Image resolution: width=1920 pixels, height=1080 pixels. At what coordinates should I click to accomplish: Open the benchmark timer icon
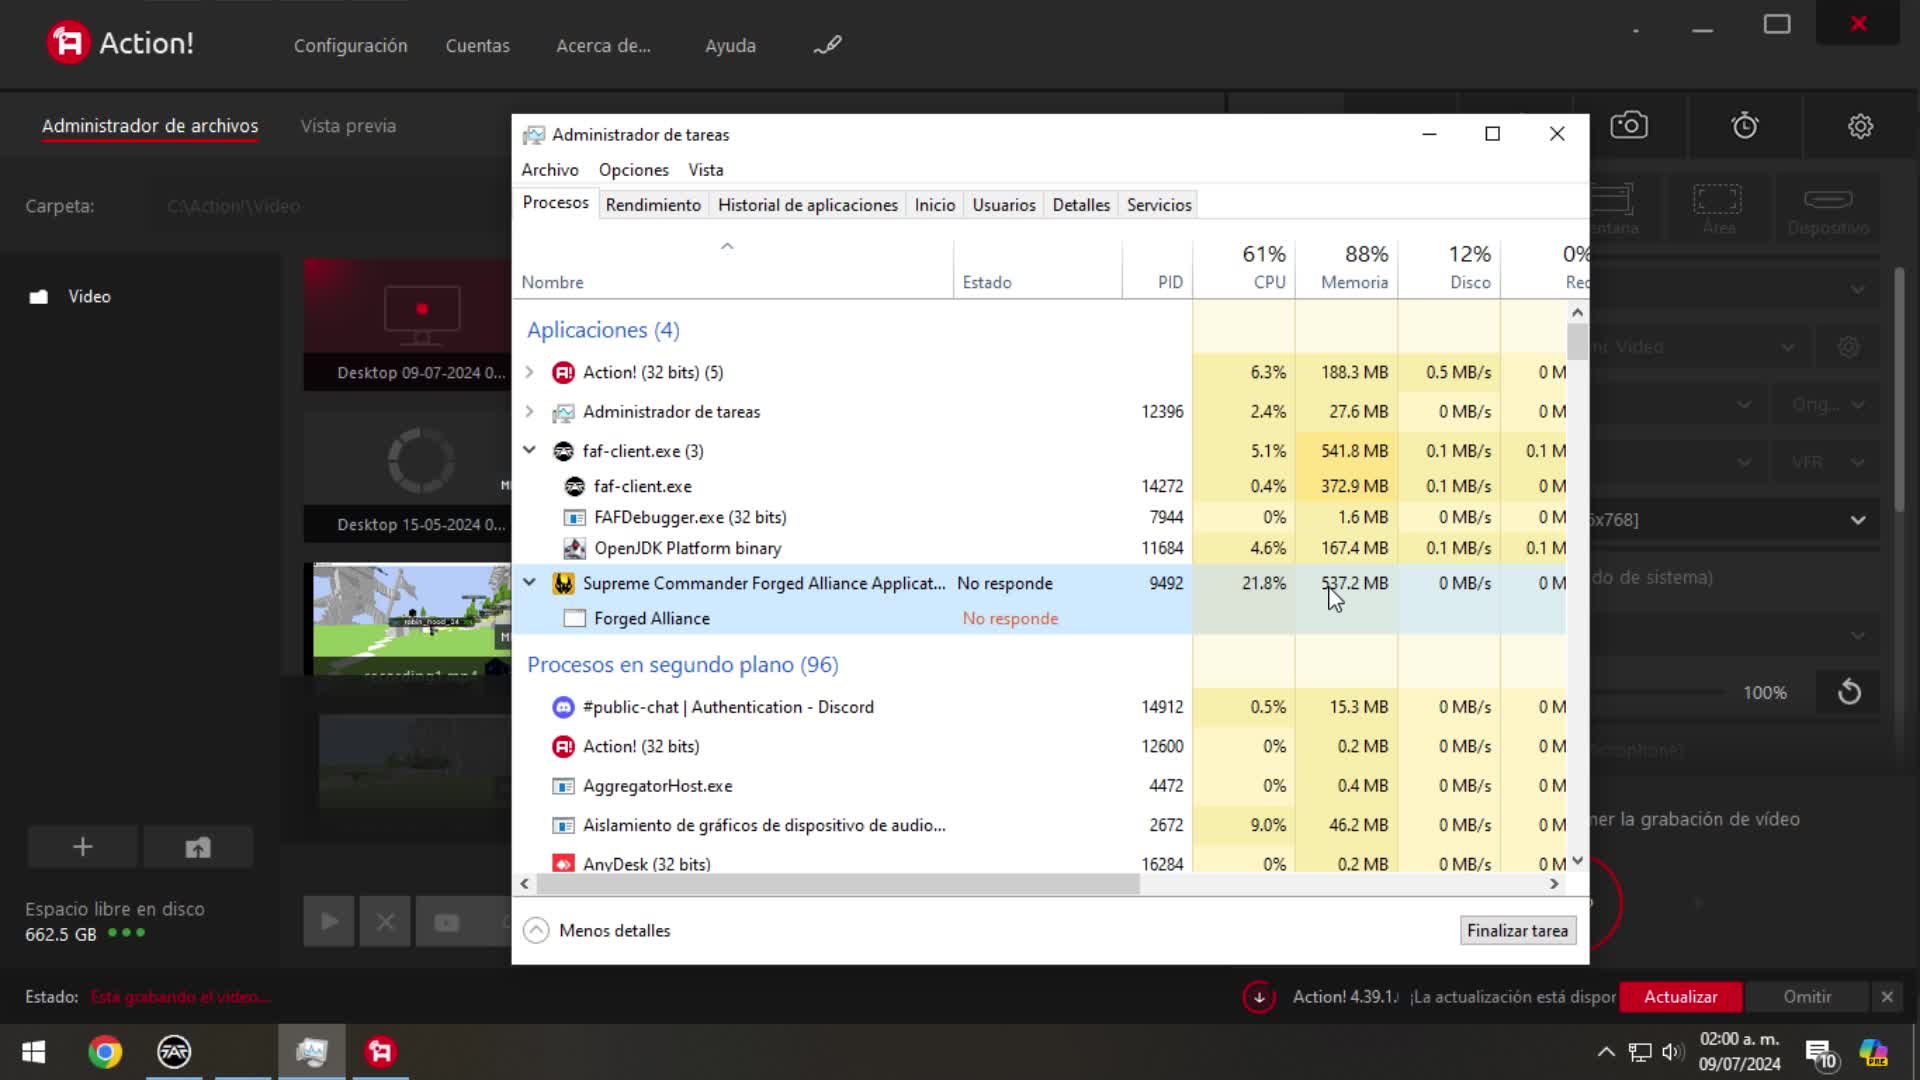1745,126
